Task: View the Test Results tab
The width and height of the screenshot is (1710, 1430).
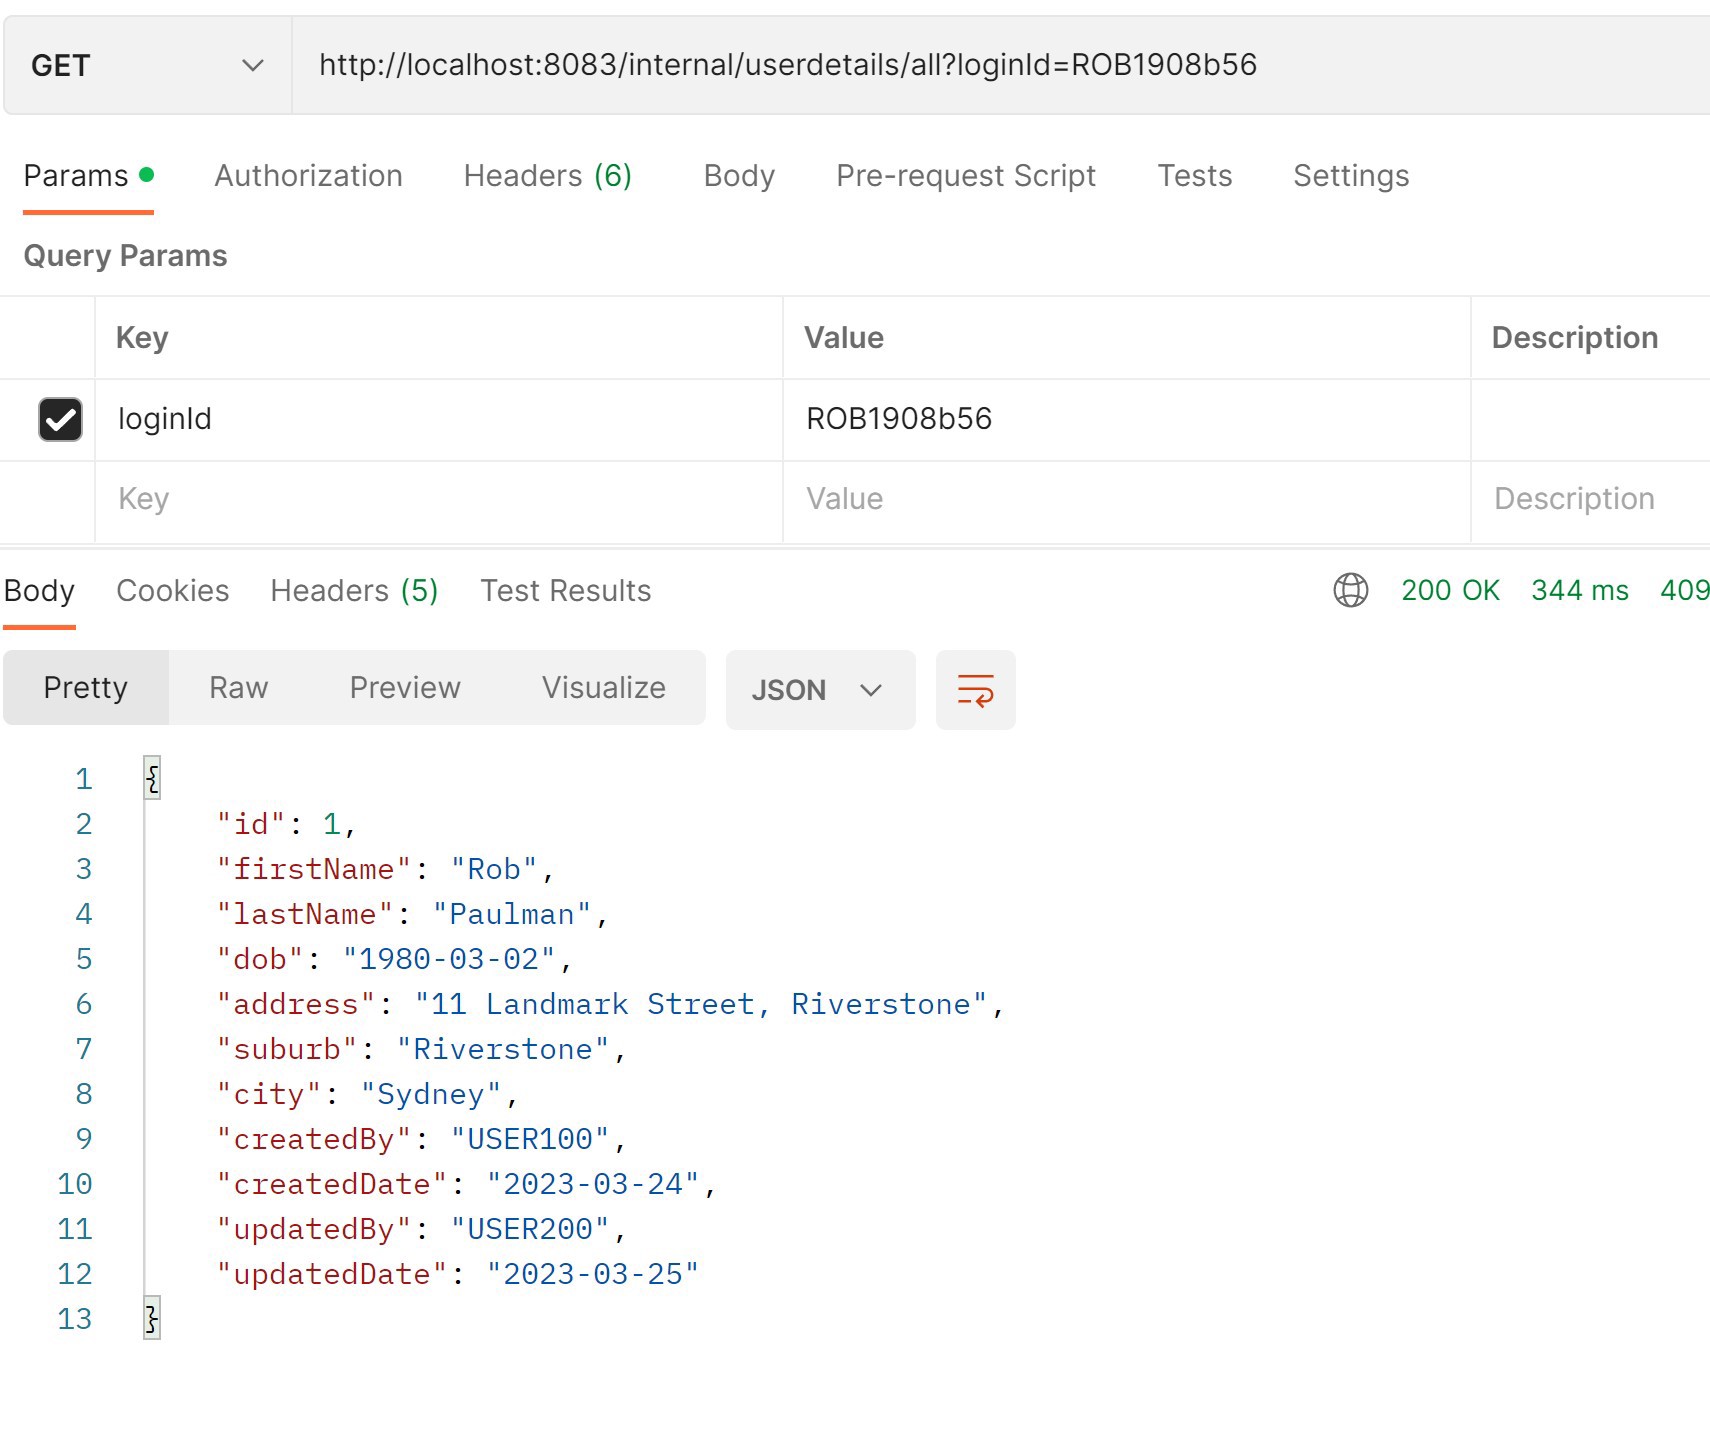Action: (x=565, y=590)
